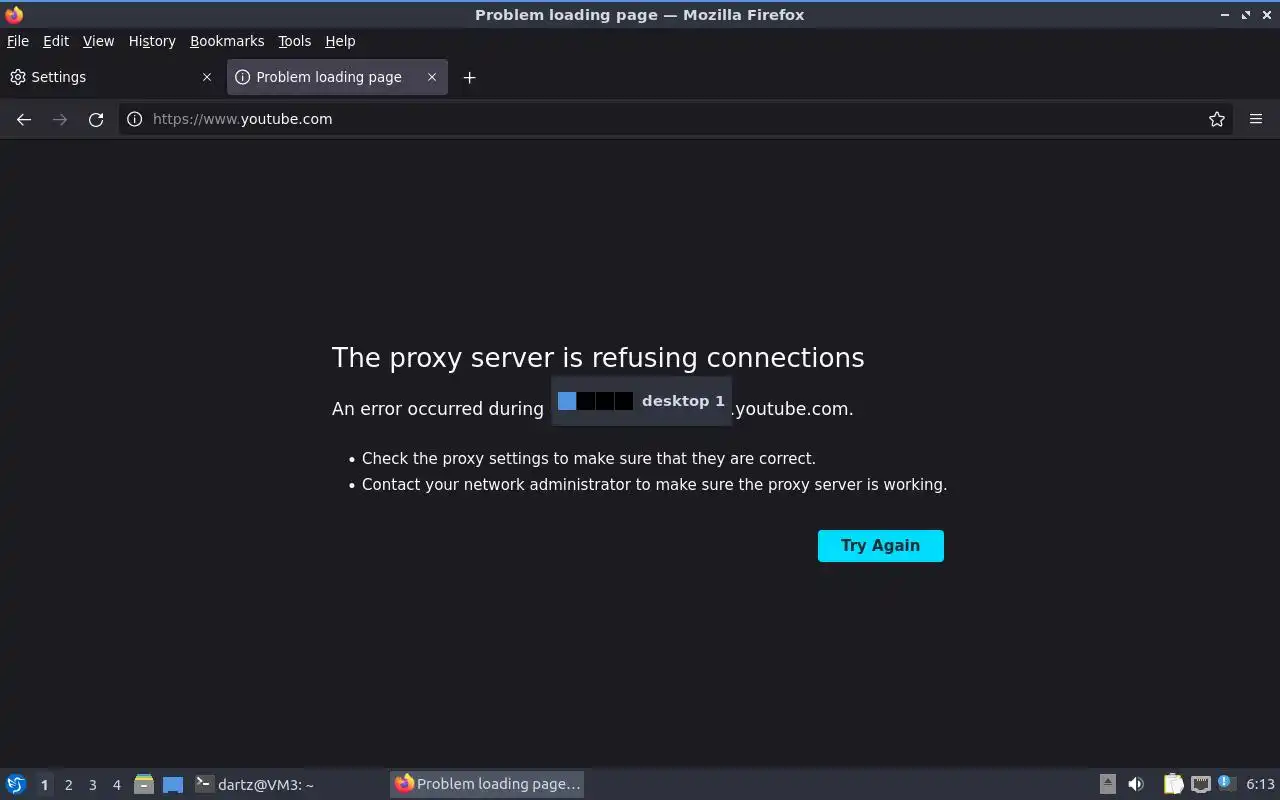Switch to the dartz@VM3 terminal window

[288, 785]
